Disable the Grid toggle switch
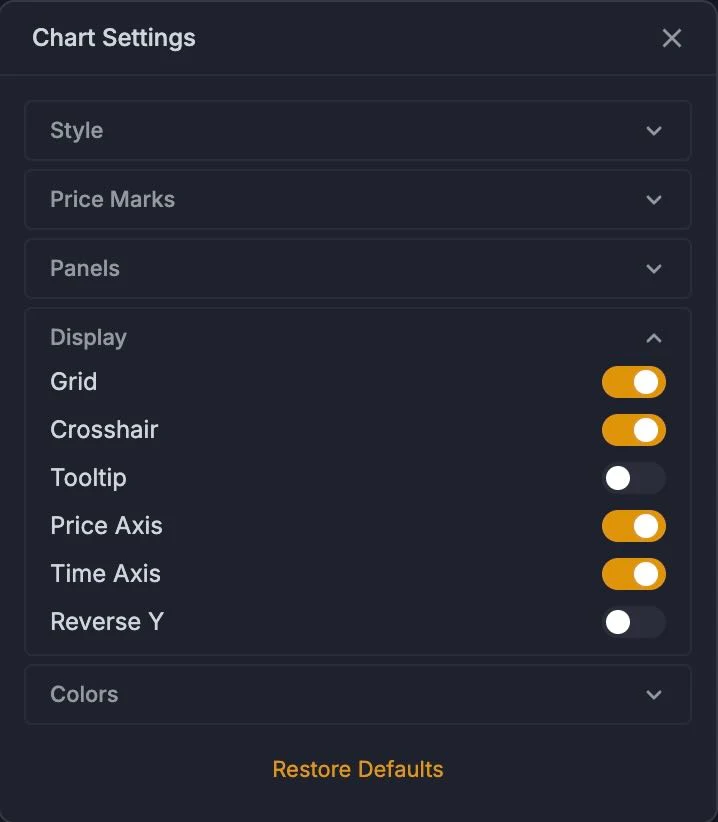This screenshot has width=718, height=822. [x=634, y=382]
